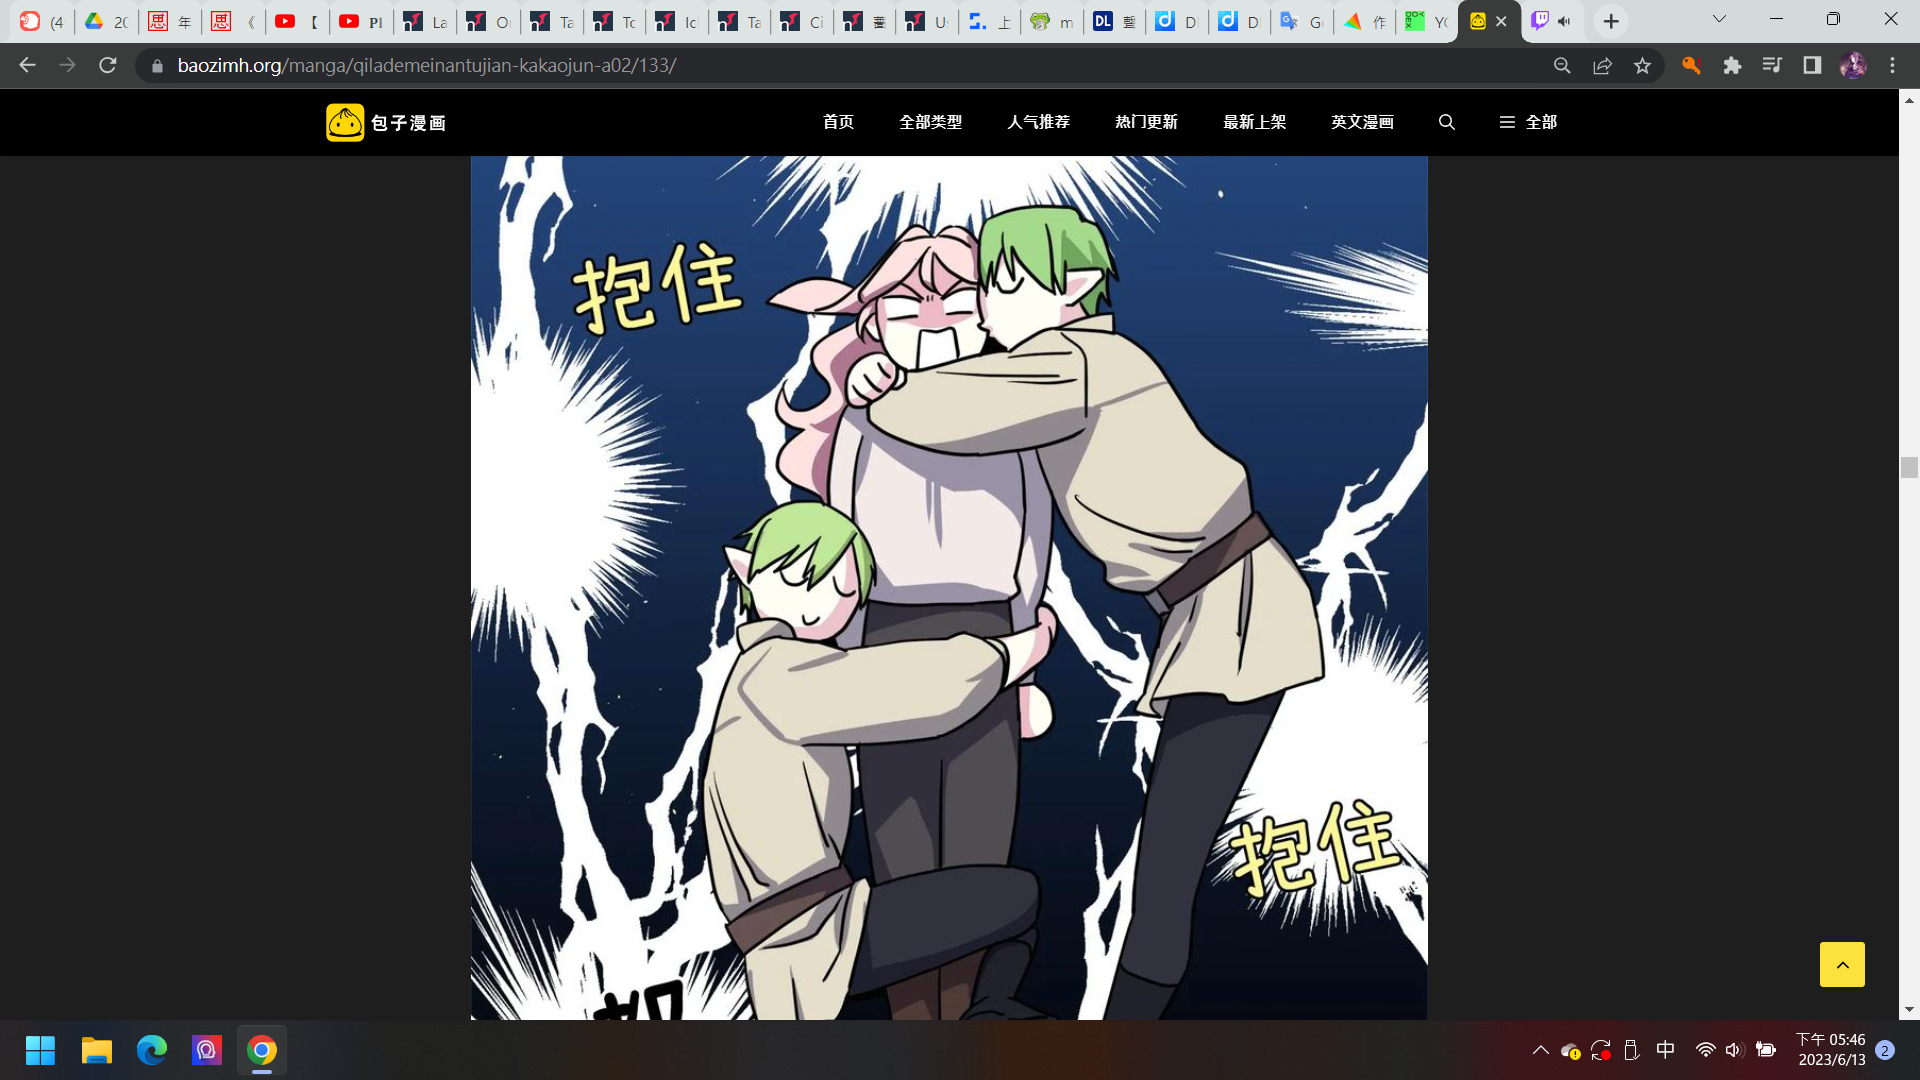Screen dimensions: 1920x1080
Task: Open the volume speaker tray icon
Action: pyautogui.click(x=1733, y=1050)
